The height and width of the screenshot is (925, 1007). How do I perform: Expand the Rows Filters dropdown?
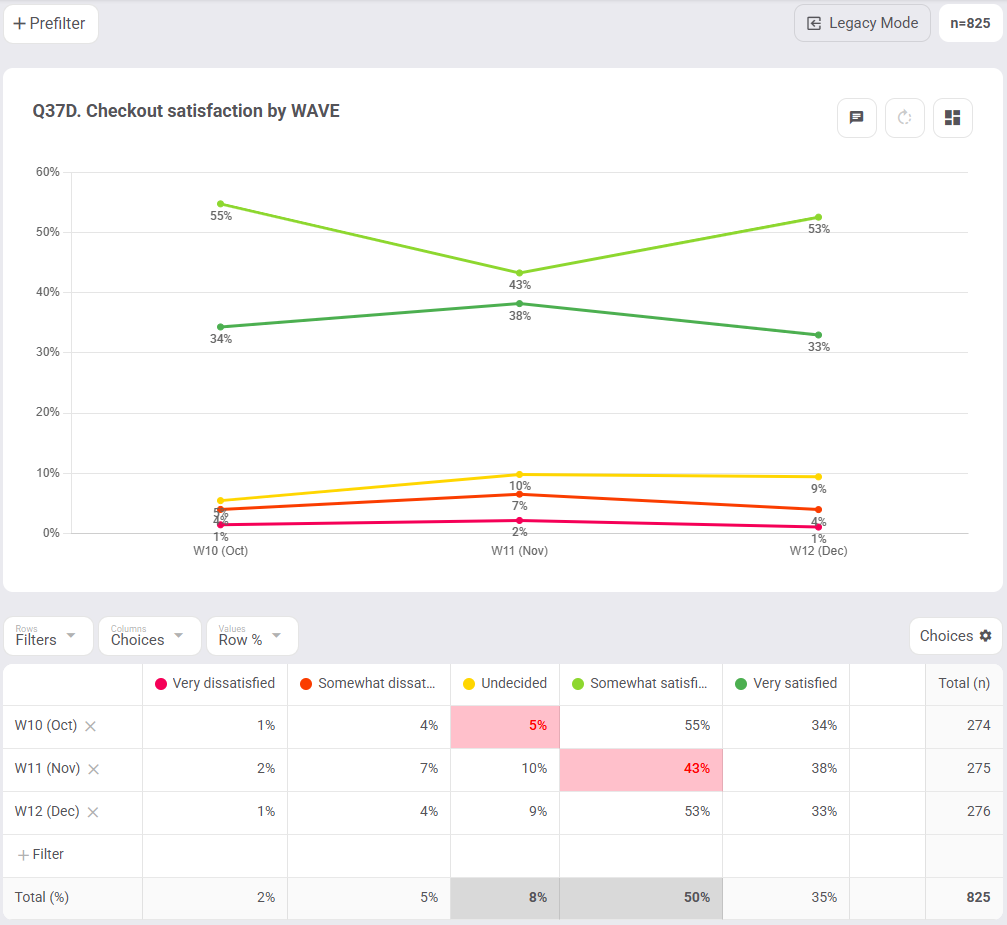click(x=48, y=636)
